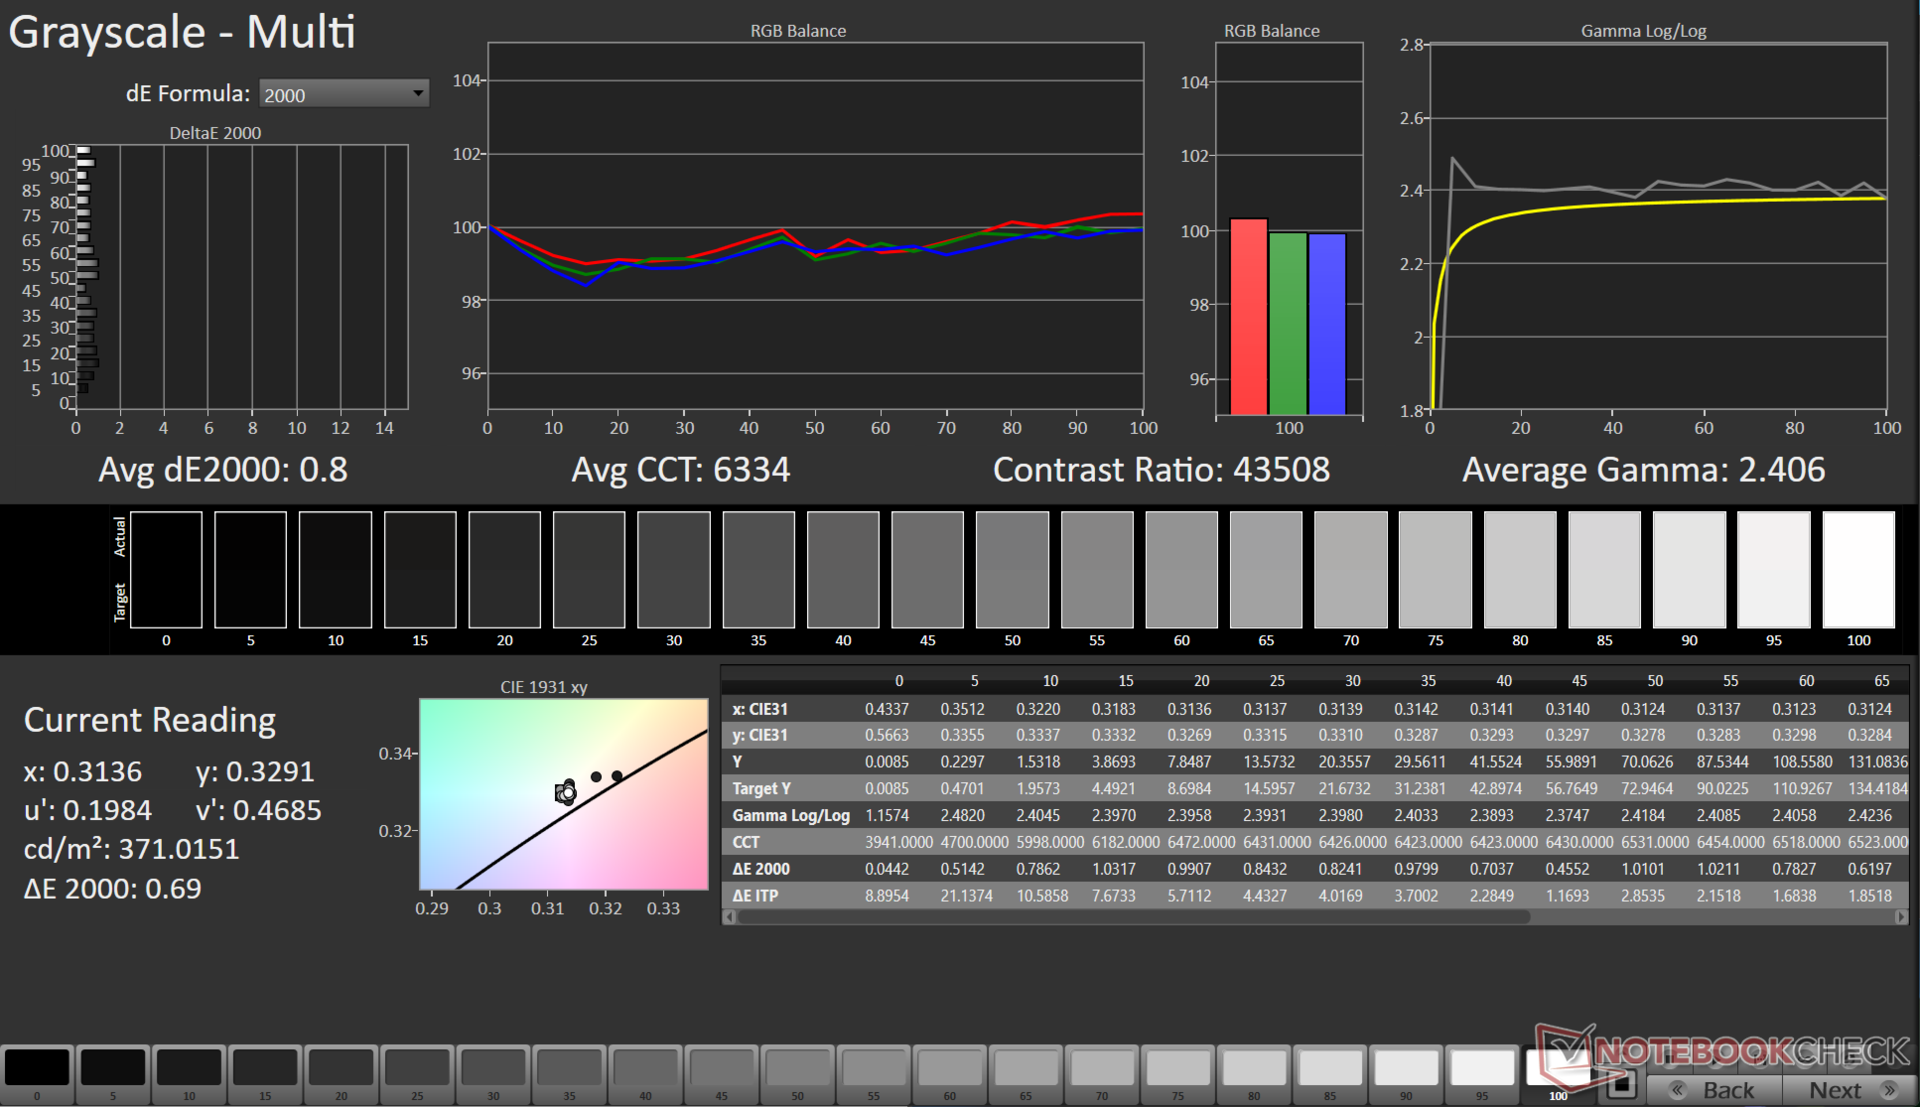
Task: Click the CIE 1931 xy chromaticity diagram
Action: (563, 793)
